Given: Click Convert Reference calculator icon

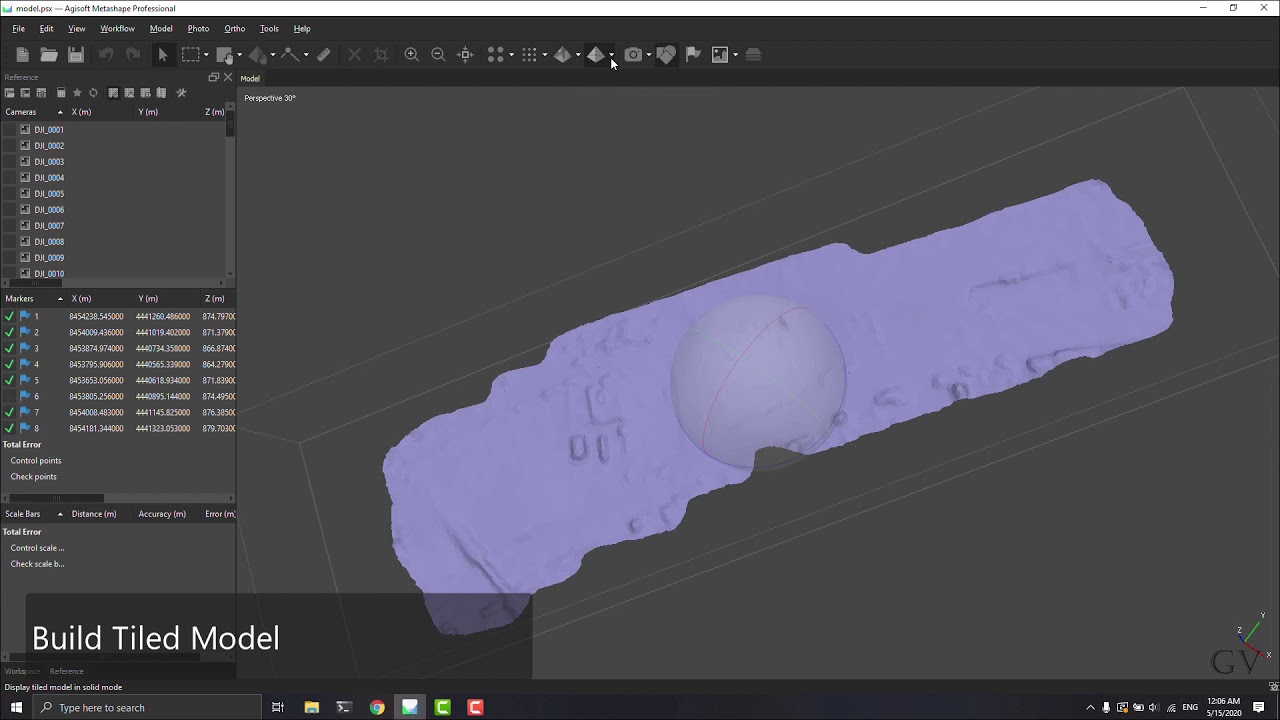Looking at the screenshot, I should [61, 93].
